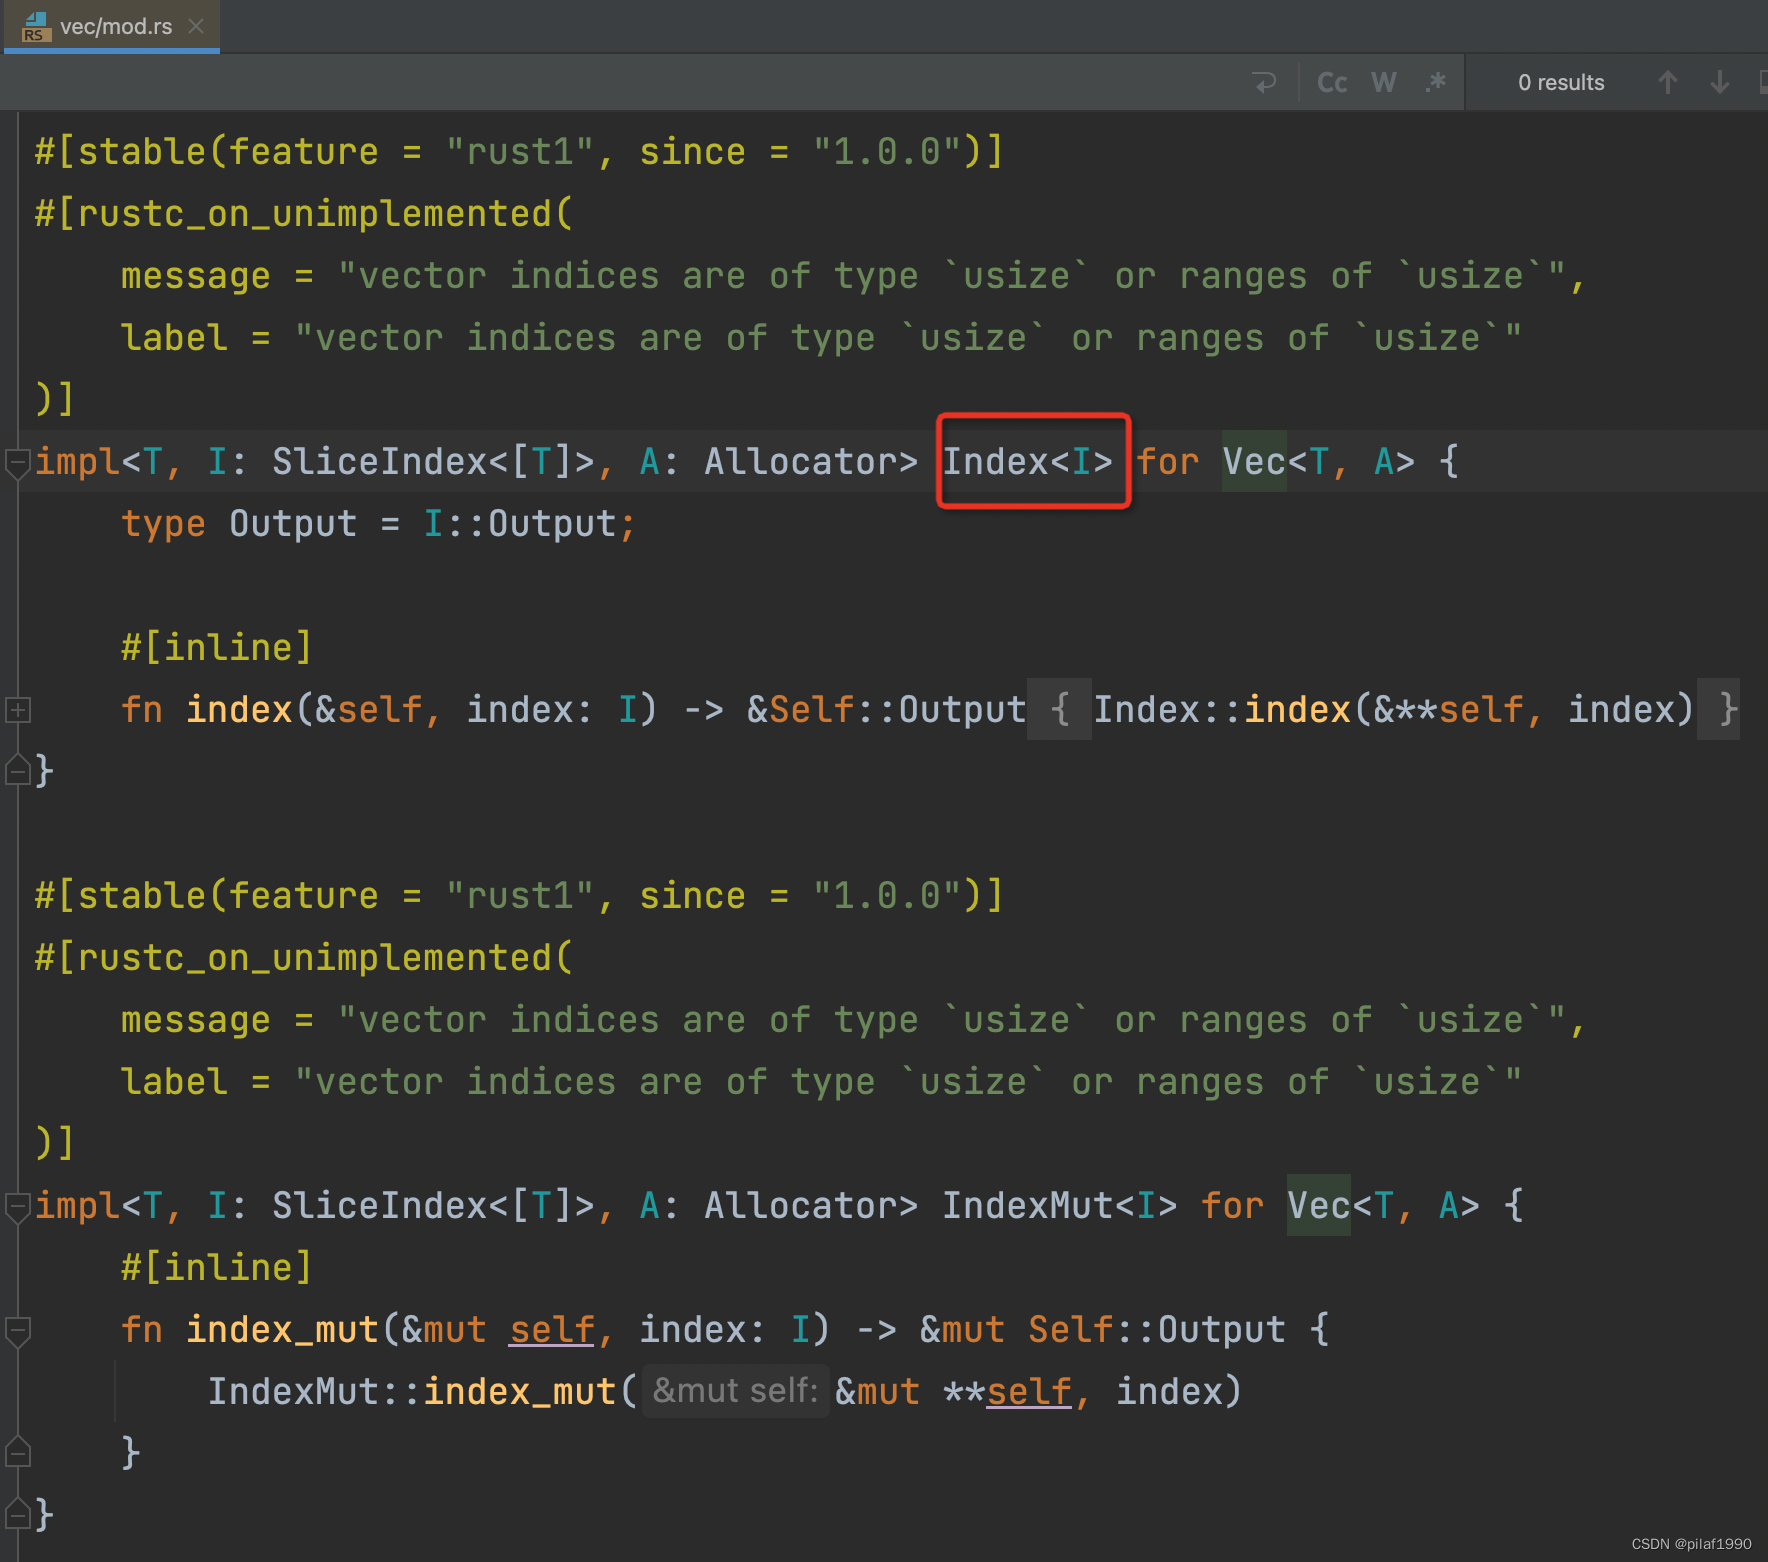
Task: Click first #[stable(feature = "rust1"...)] attribute line
Action: pyautogui.click(x=519, y=152)
